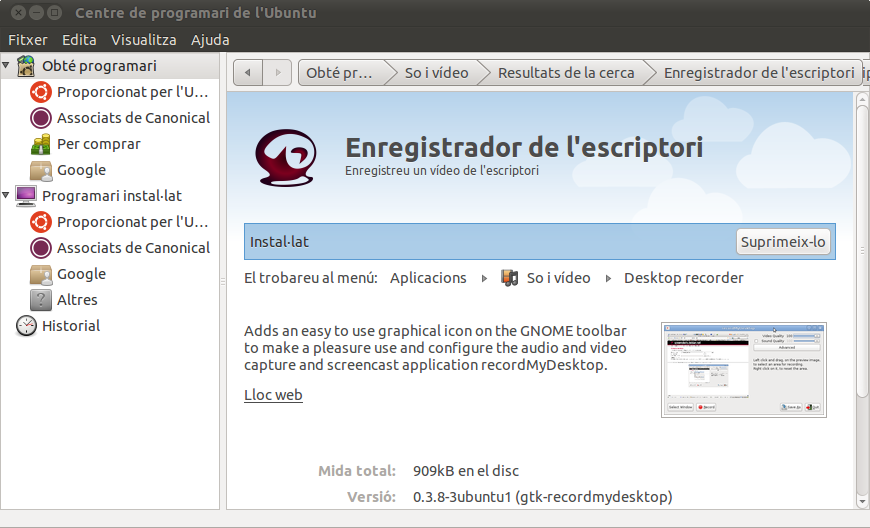Open the Ajuda menu

pyautogui.click(x=210, y=40)
